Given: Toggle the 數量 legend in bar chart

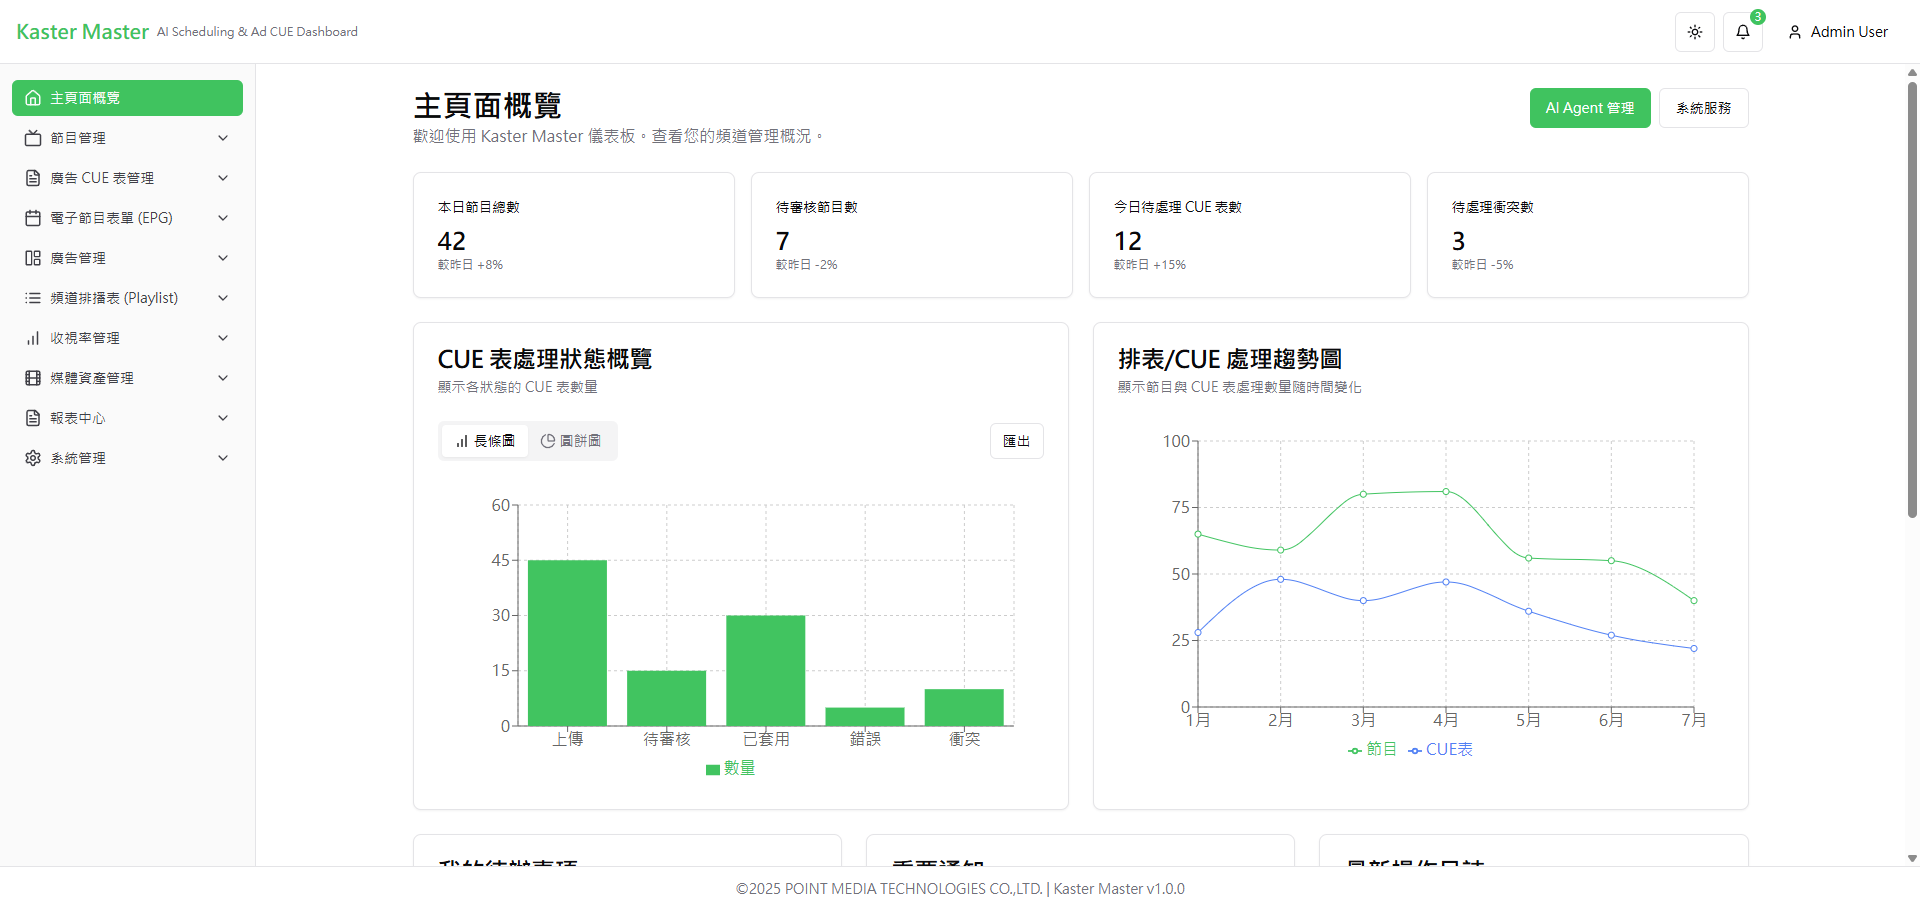Looking at the screenshot, I should pyautogui.click(x=730, y=768).
